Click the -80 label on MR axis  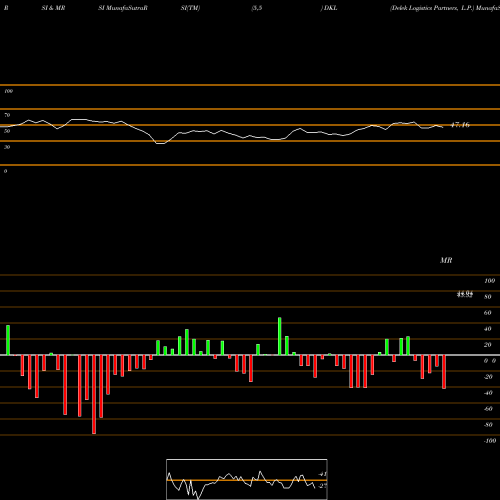click(488, 425)
